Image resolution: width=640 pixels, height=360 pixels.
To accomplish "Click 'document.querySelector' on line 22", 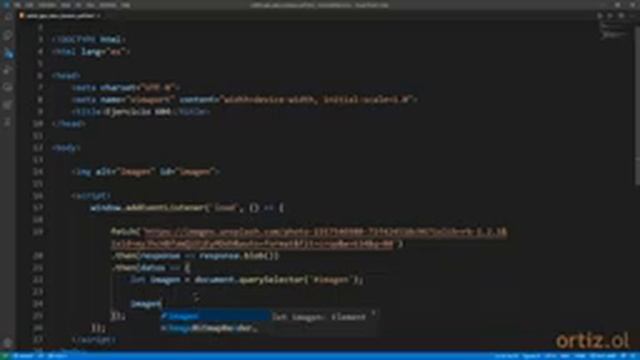I will tap(249, 280).
